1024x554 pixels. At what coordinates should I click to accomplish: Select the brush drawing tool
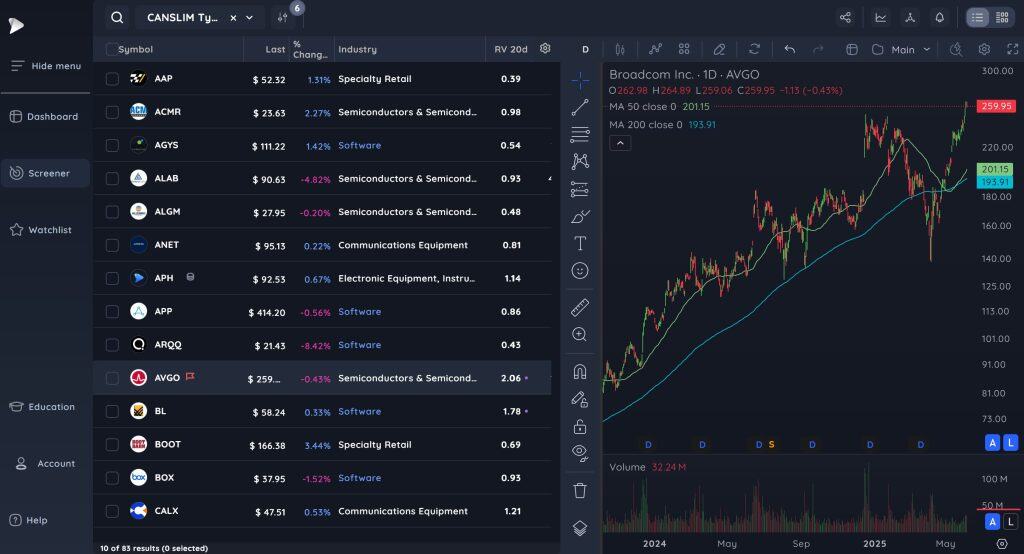(580, 216)
